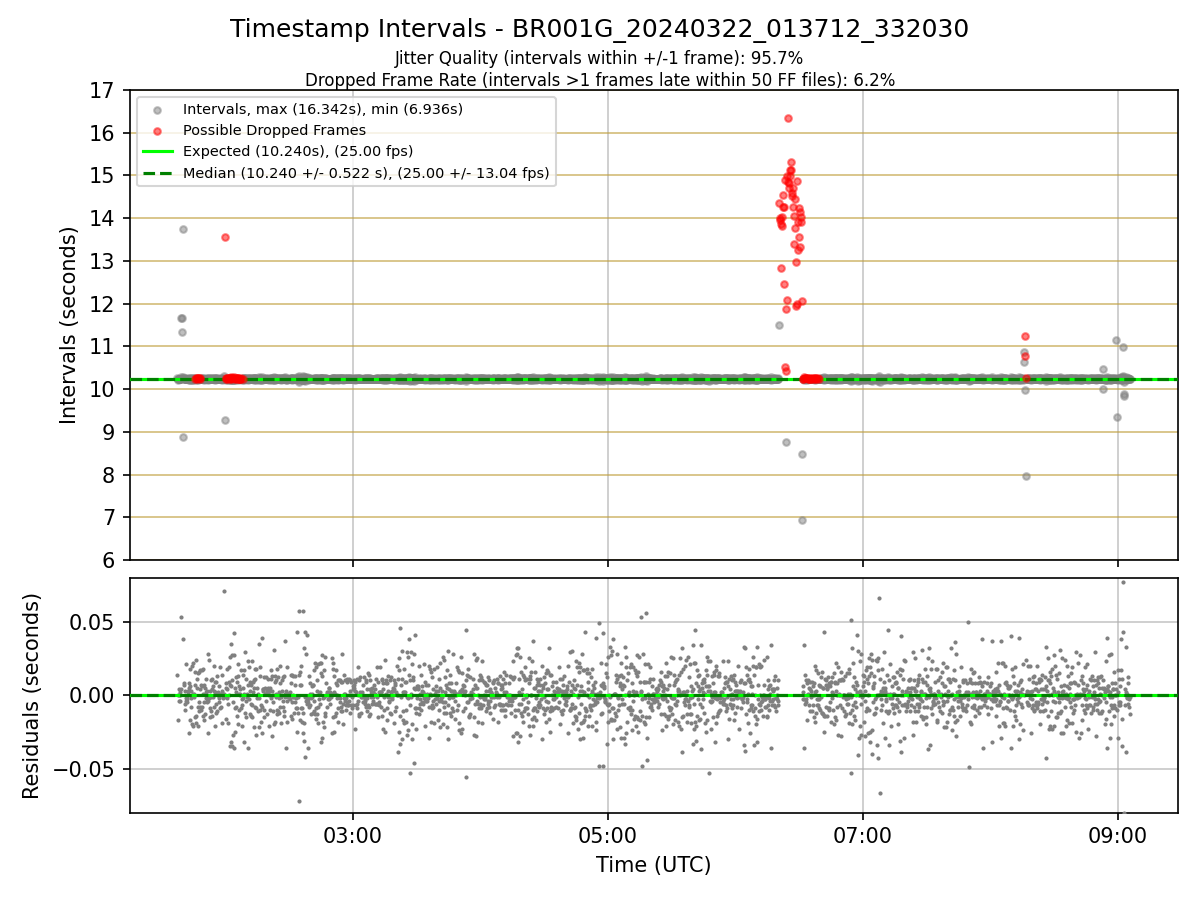Viewport: 1200px width, 900px height.
Task: Click the '−0.05' residuals tick label
Action: point(85,769)
